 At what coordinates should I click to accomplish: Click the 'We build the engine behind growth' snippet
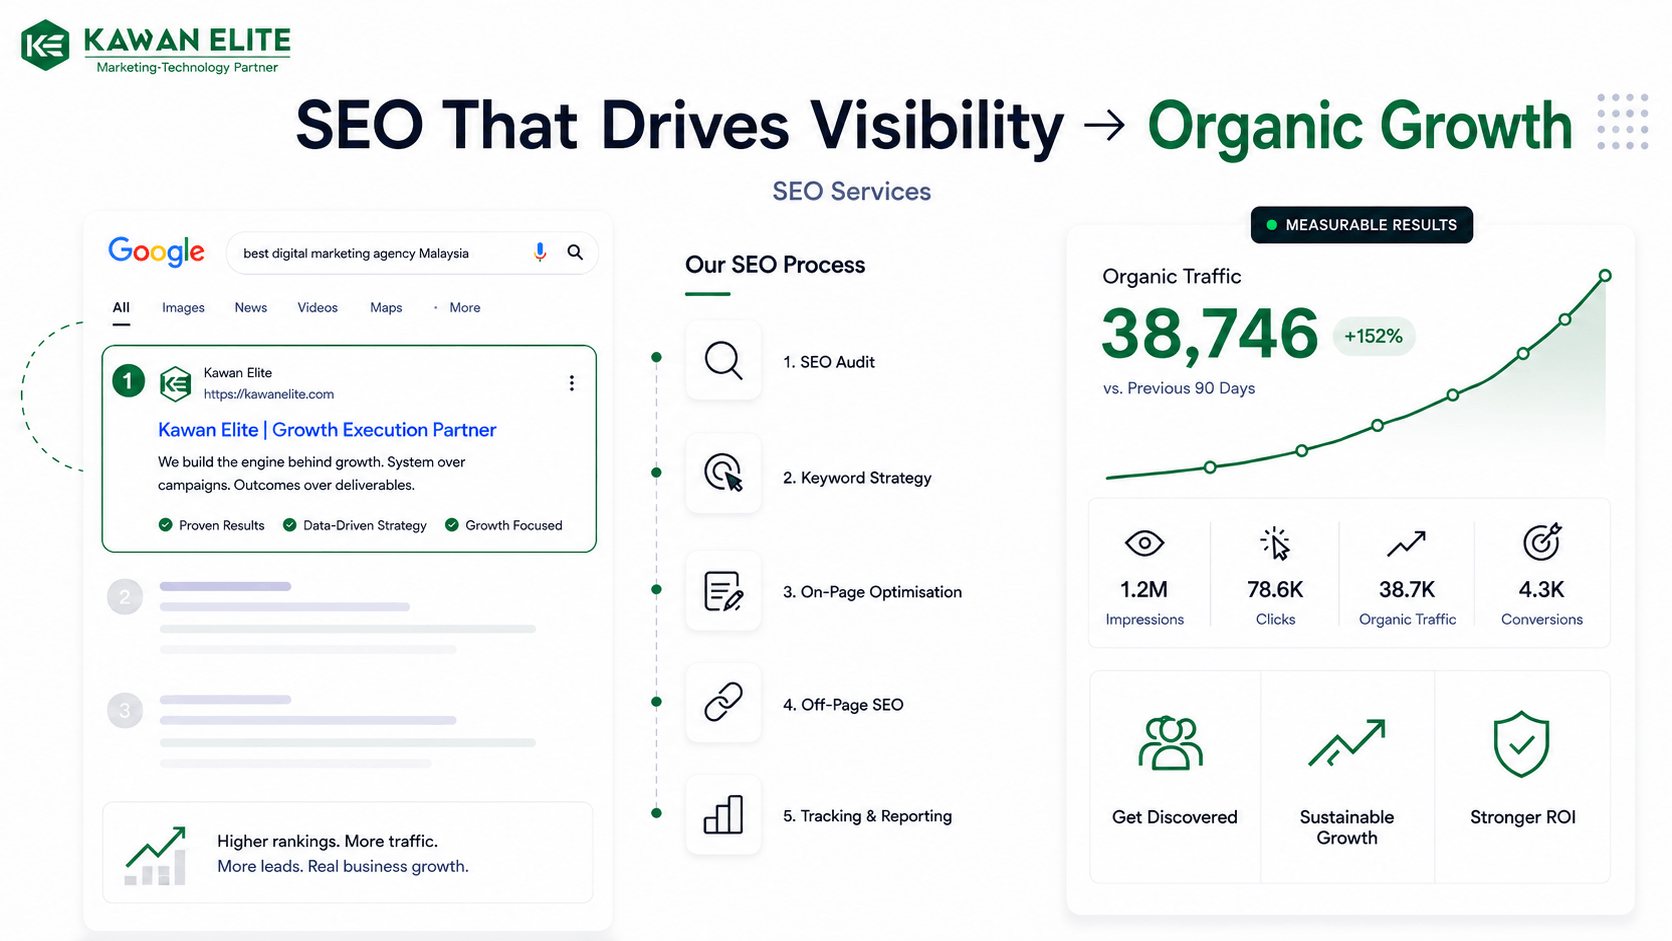pos(312,473)
